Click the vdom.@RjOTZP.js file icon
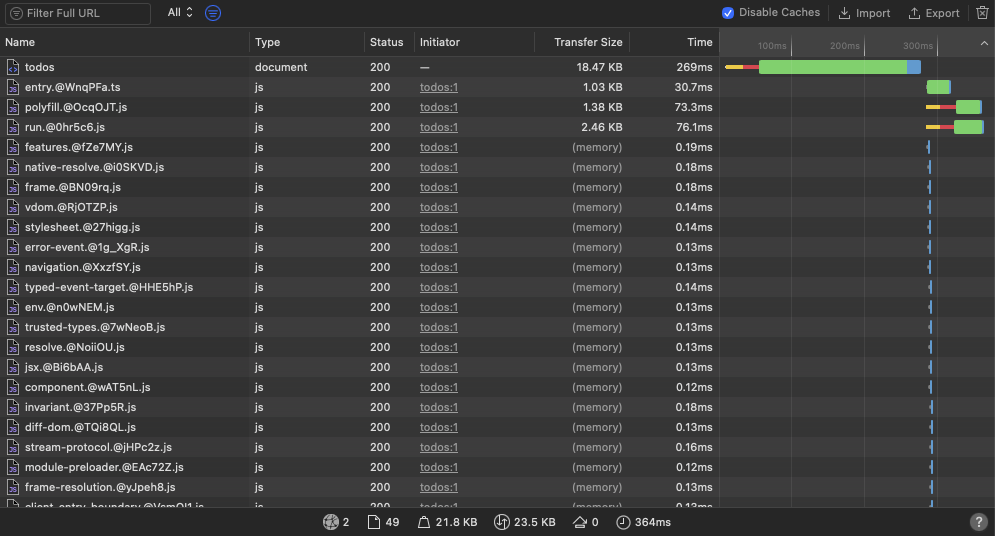This screenshot has width=995, height=536. [x=13, y=207]
